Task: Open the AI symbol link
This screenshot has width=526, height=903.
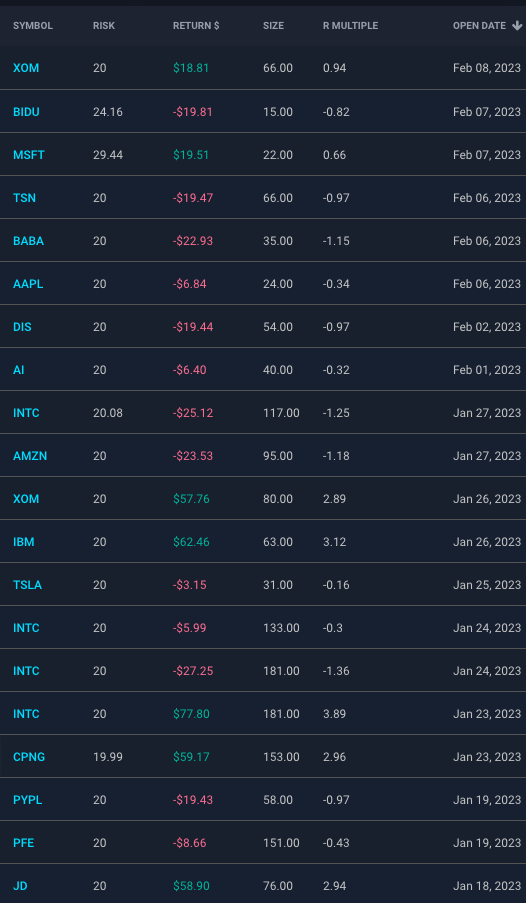Action: [18, 370]
